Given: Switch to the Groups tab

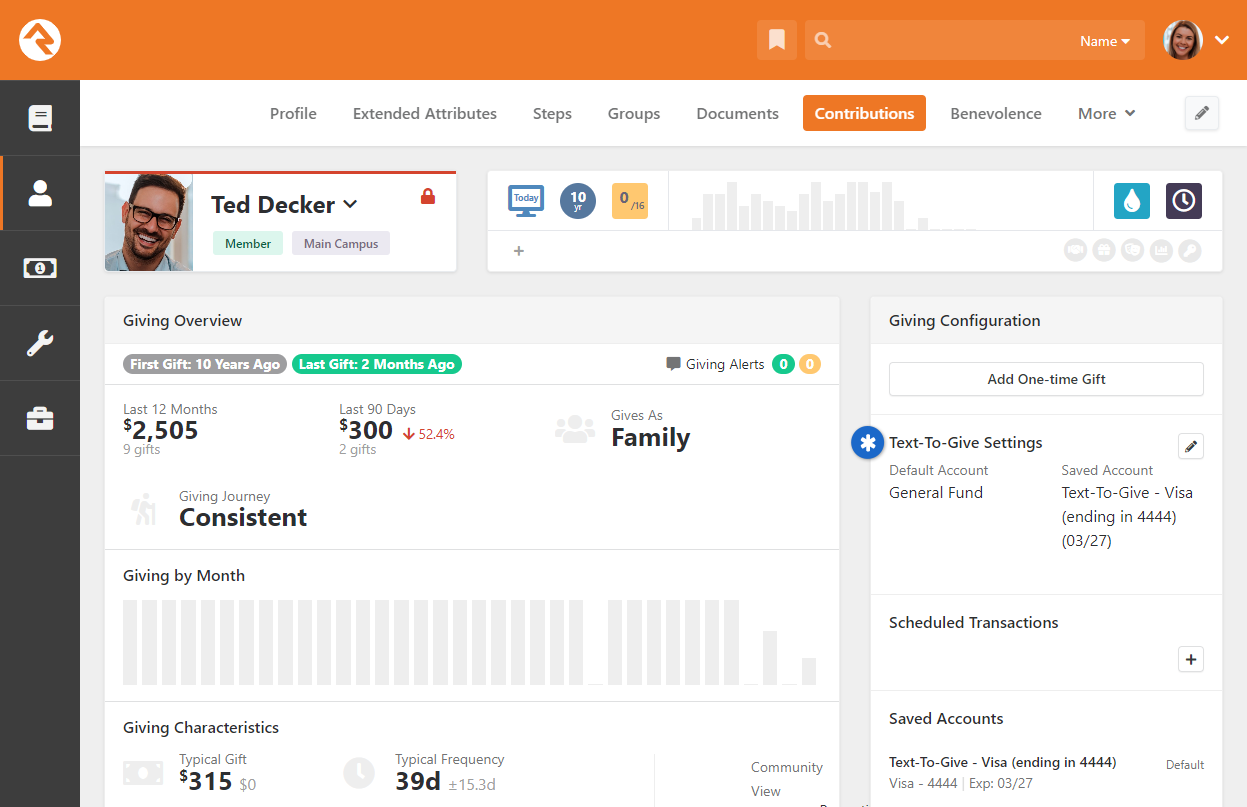Looking at the screenshot, I should pos(634,113).
